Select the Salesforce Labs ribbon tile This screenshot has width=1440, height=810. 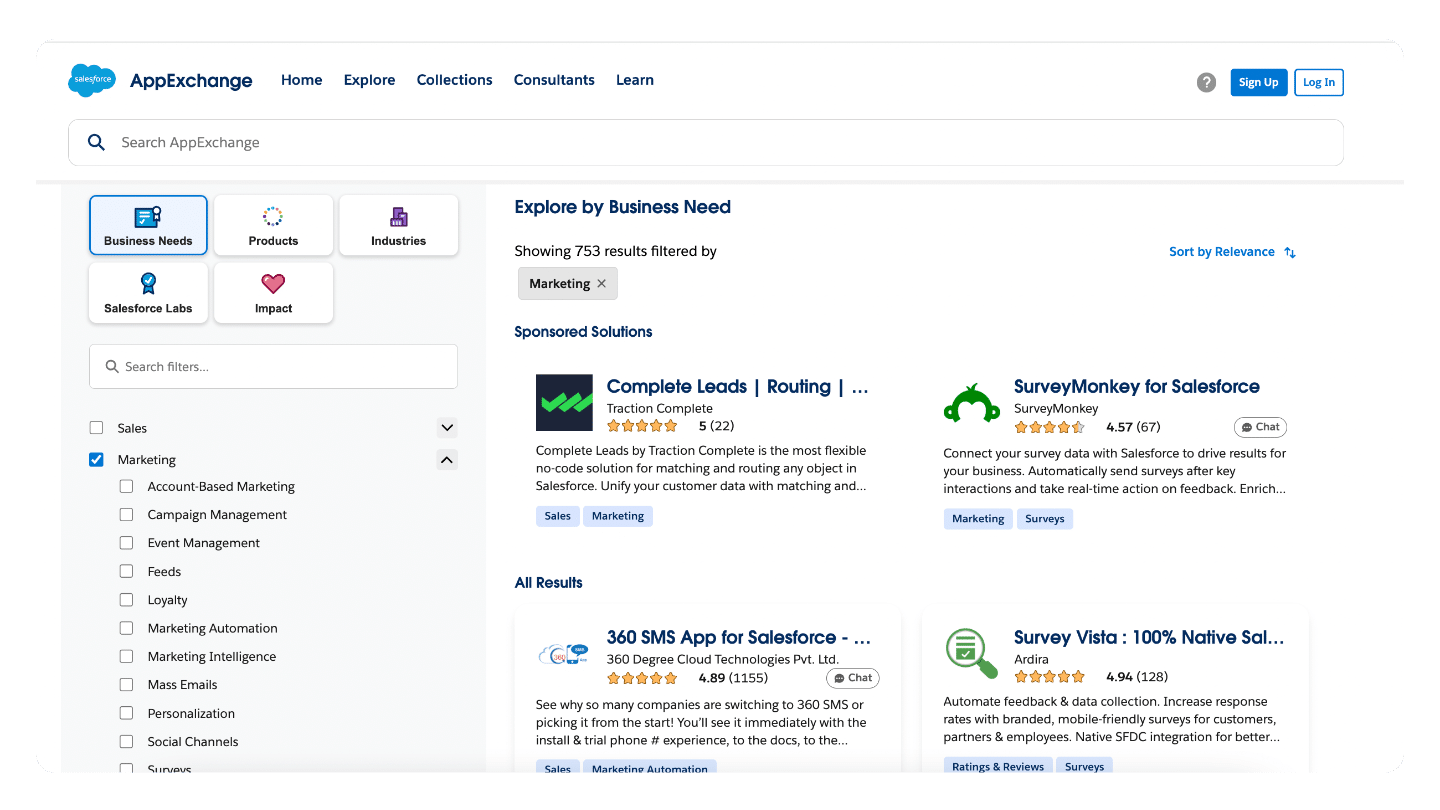(148, 293)
